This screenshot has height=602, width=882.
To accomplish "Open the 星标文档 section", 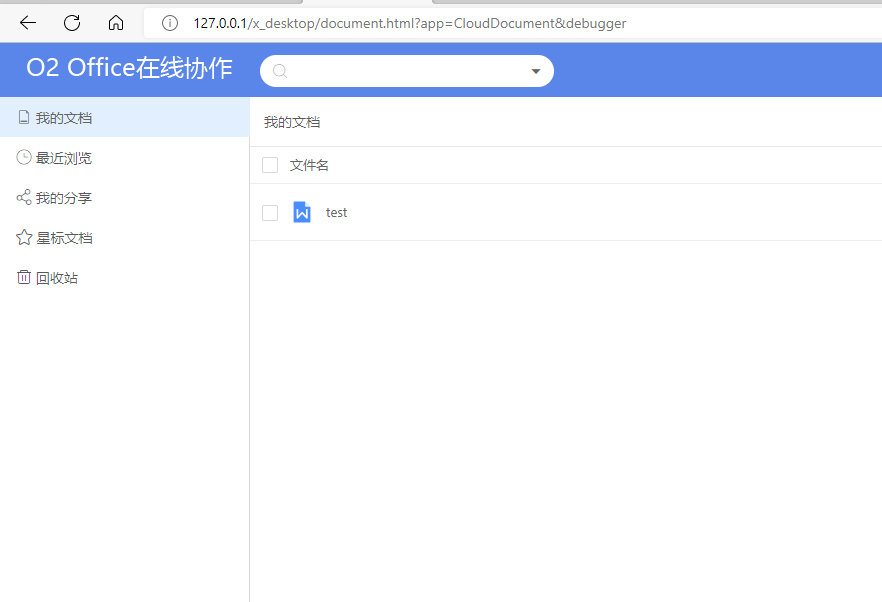I will tap(63, 237).
